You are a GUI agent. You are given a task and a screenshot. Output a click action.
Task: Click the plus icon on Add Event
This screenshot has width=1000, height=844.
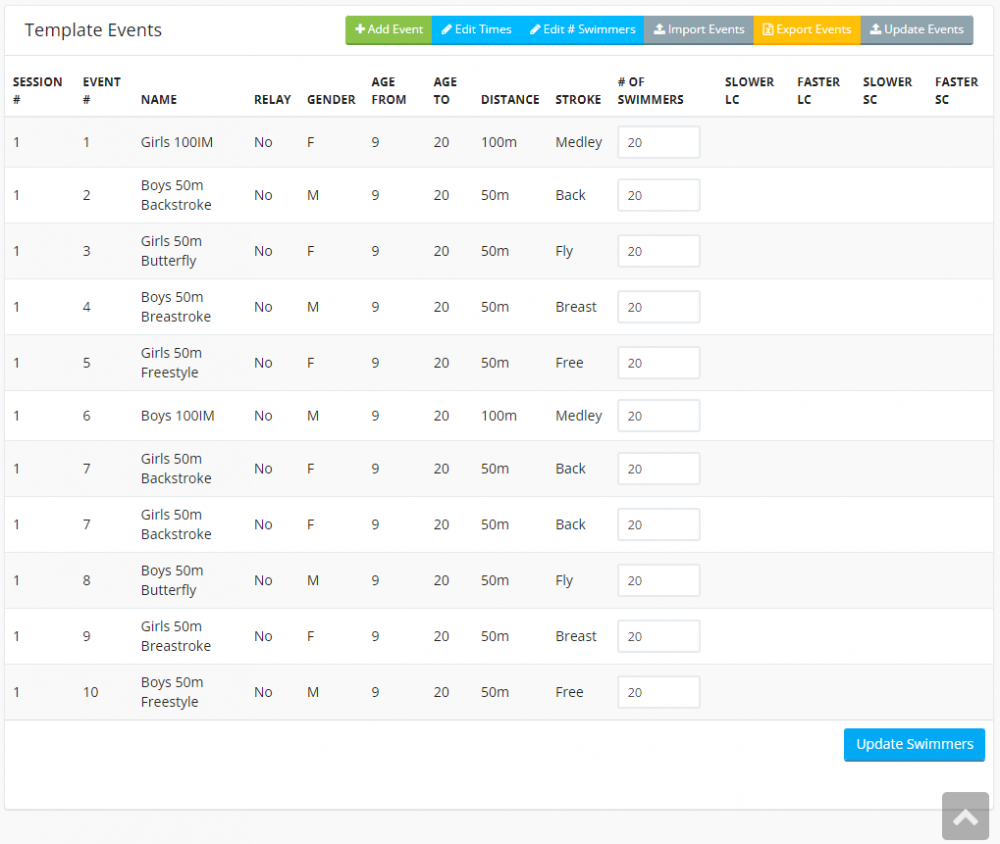pyautogui.click(x=359, y=30)
